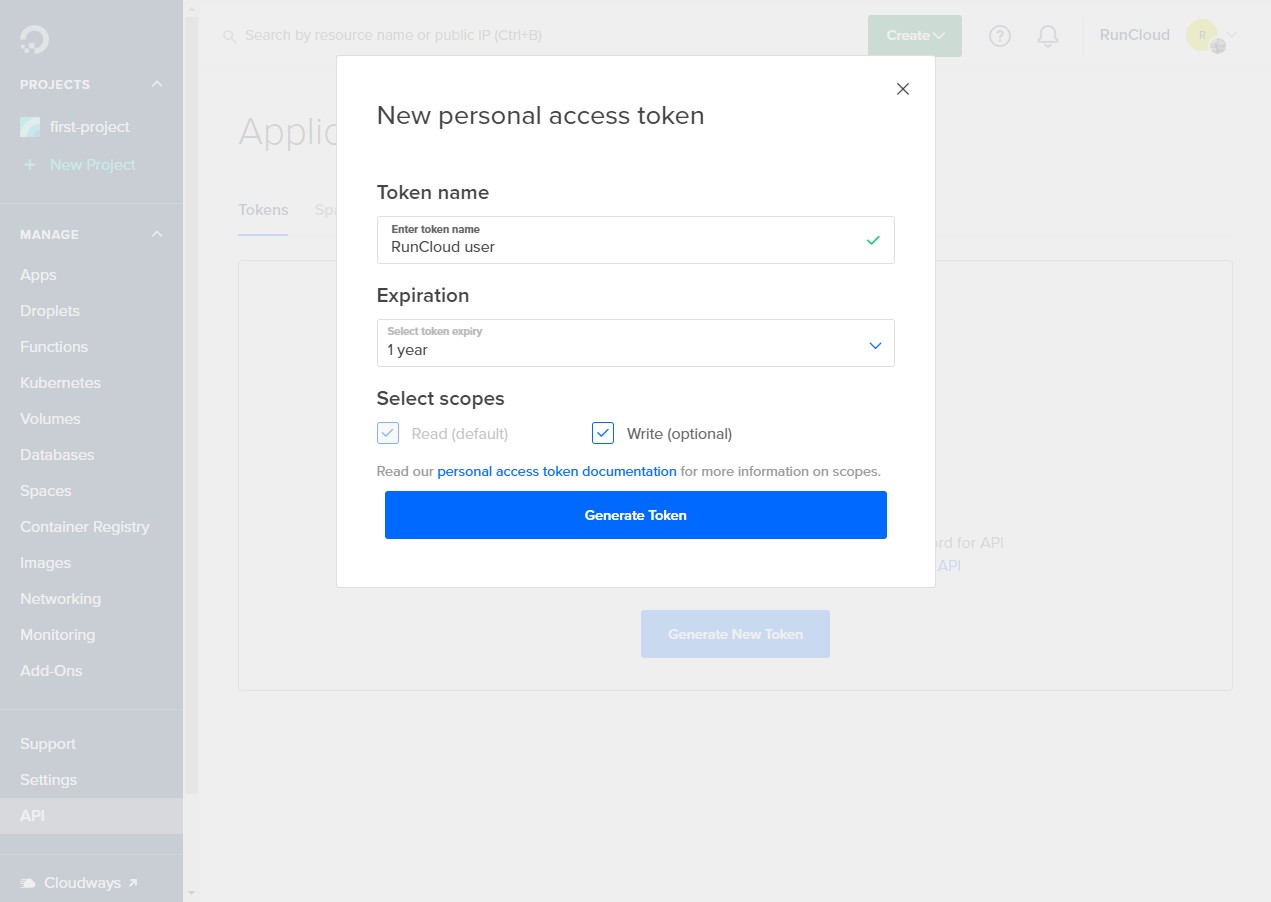Click the Cloudways cloud icon
Viewport: 1271px width, 902px height.
click(x=28, y=883)
